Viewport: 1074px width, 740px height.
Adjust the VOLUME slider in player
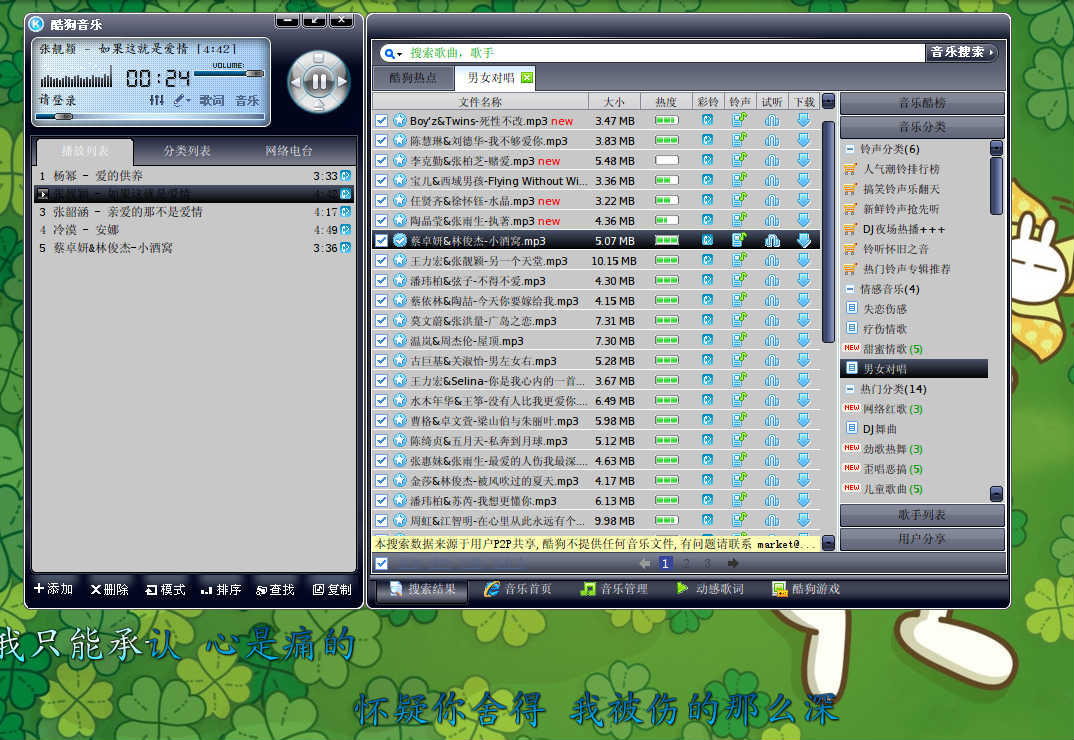(229, 73)
